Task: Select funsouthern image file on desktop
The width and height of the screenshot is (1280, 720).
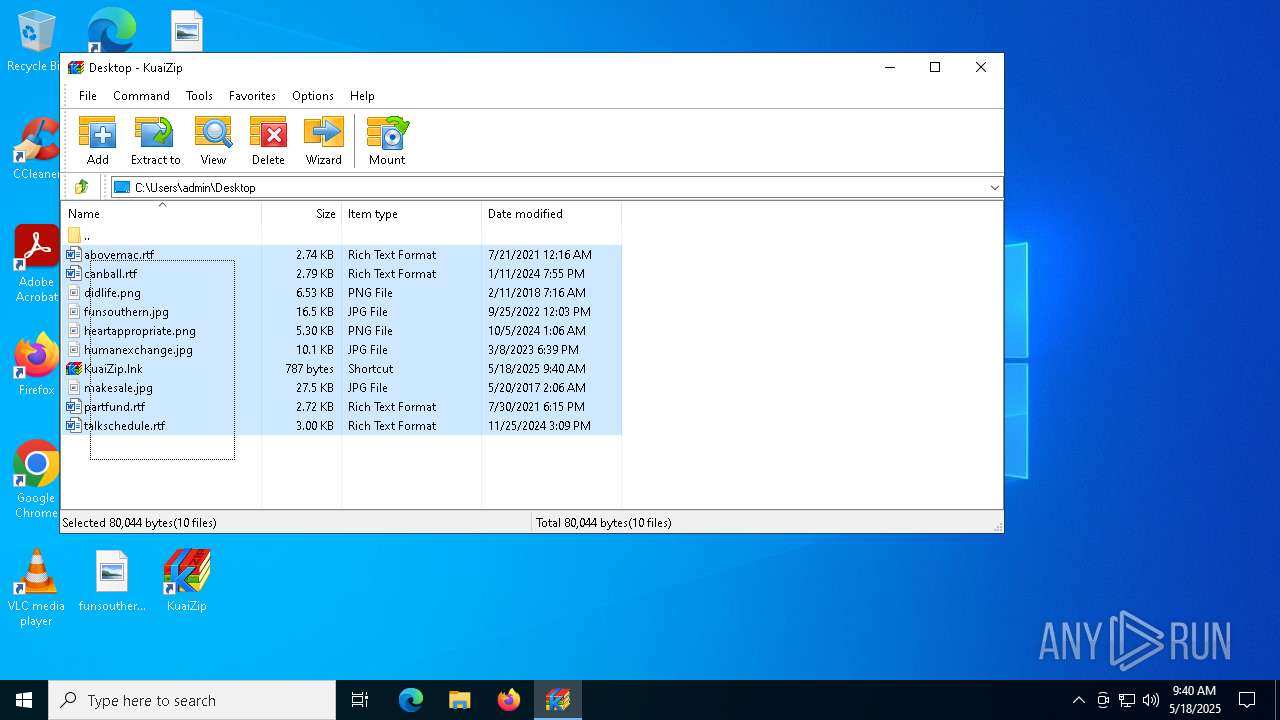Action: tap(112, 581)
